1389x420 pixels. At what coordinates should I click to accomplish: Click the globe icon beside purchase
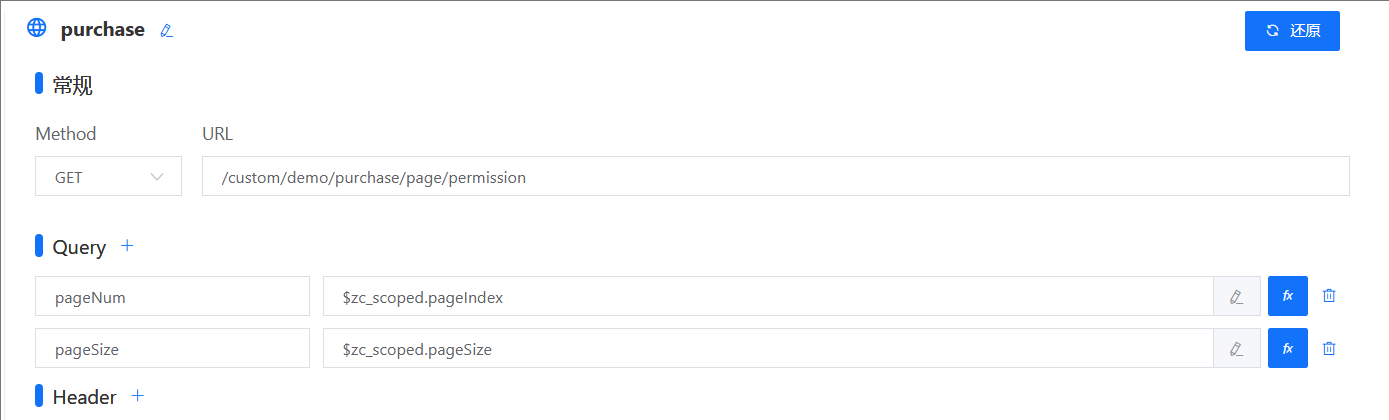click(x=37, y=28)
